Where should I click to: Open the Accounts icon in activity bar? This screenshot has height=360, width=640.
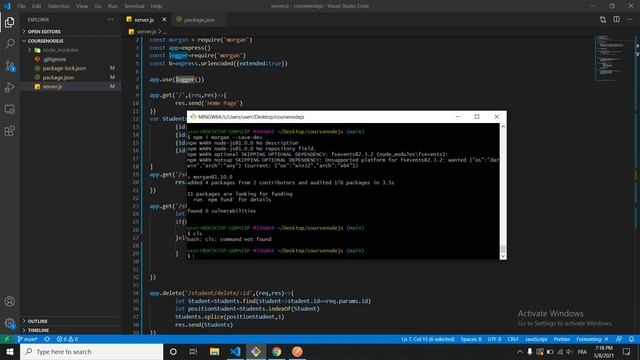click(x=10, y=302)
